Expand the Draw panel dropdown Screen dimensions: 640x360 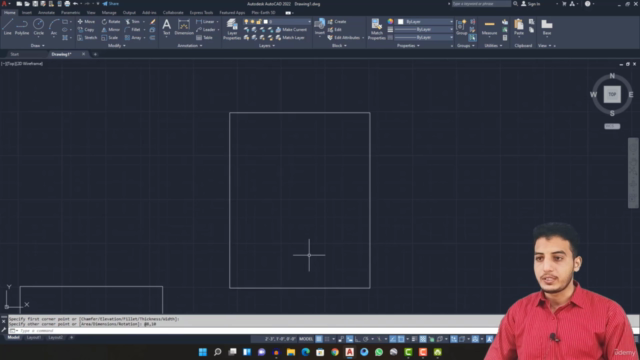pyautogui.click(x=38, y=46)
